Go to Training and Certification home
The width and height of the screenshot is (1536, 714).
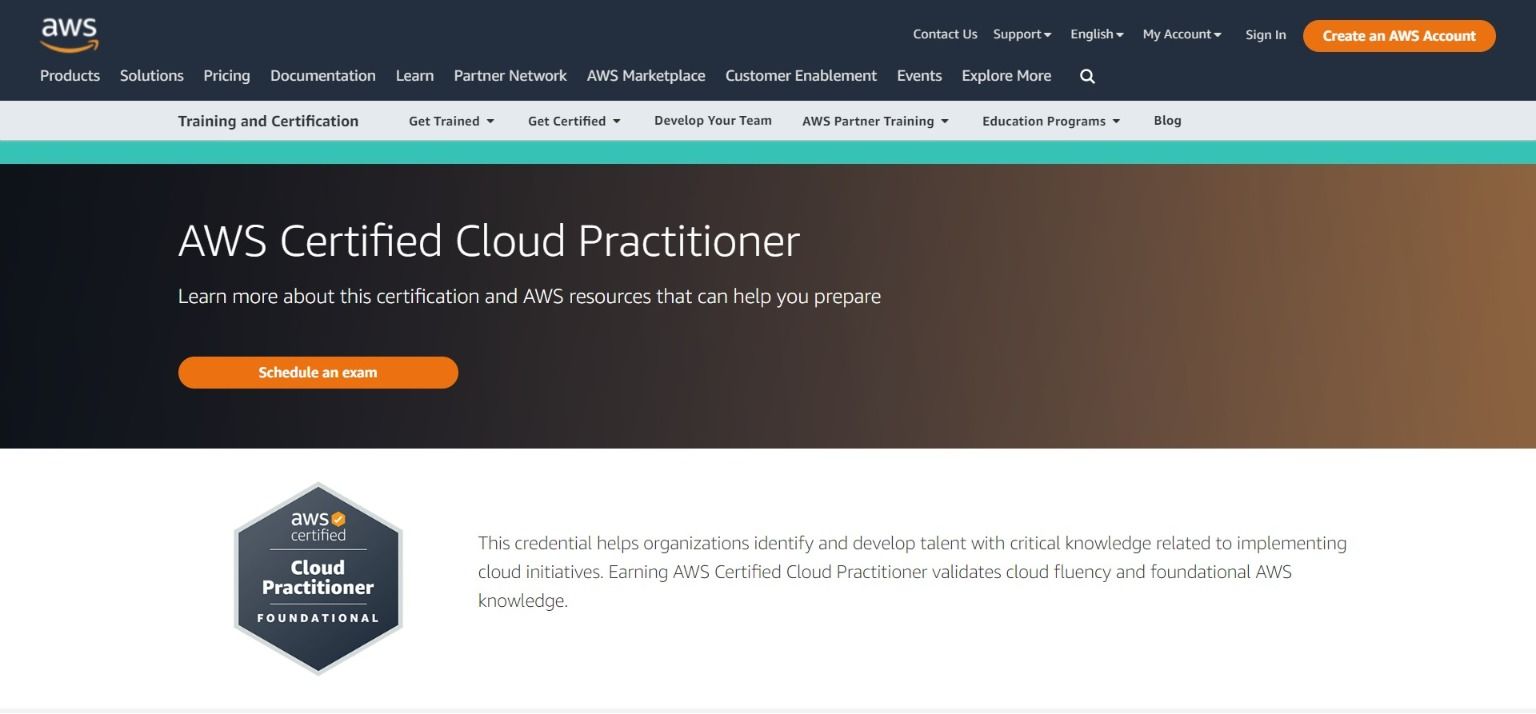pyautogui.click(x=267, y=120)
